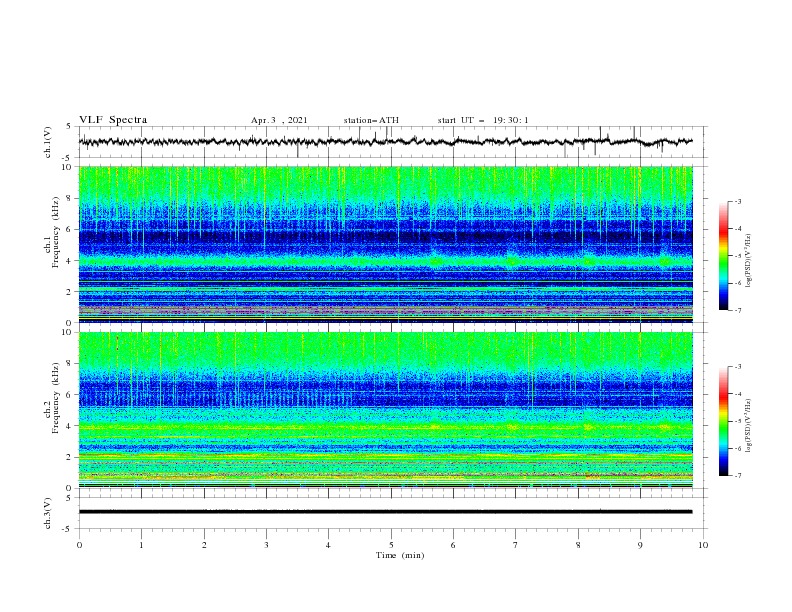Click time axis tick label "7"
Screen dimensions: 792x612
click(x=516, y=545)
